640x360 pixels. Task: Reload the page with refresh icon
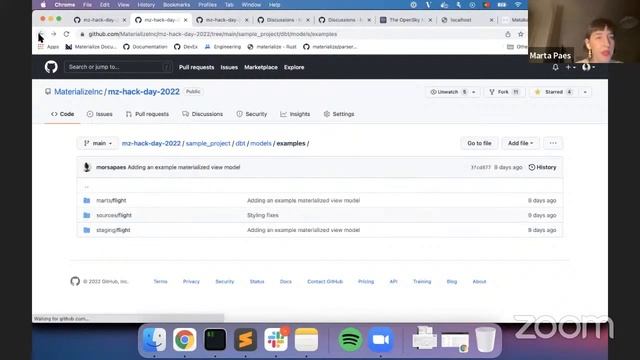66,34
